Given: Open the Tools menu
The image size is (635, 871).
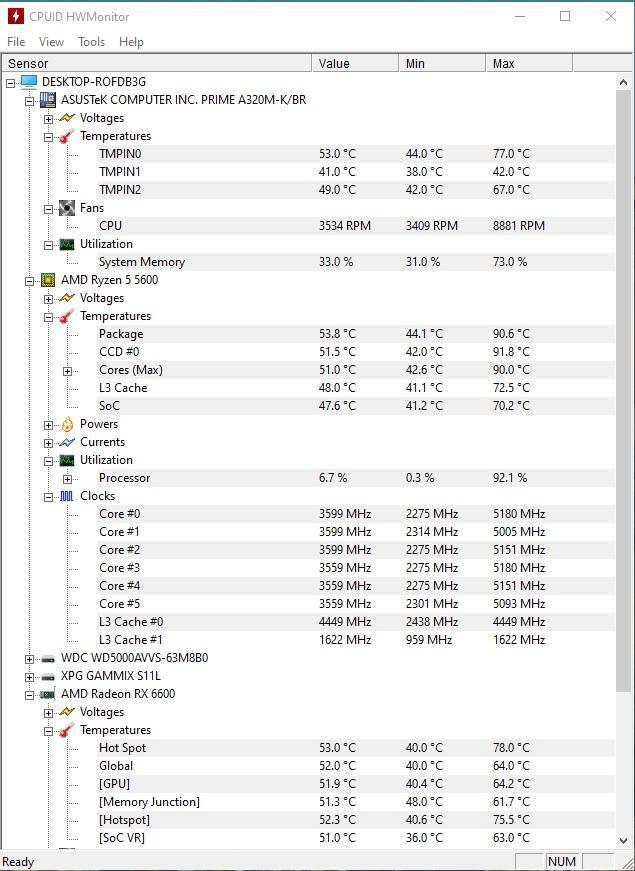Looking at the screenshot, I should click(x=91, y=42).
